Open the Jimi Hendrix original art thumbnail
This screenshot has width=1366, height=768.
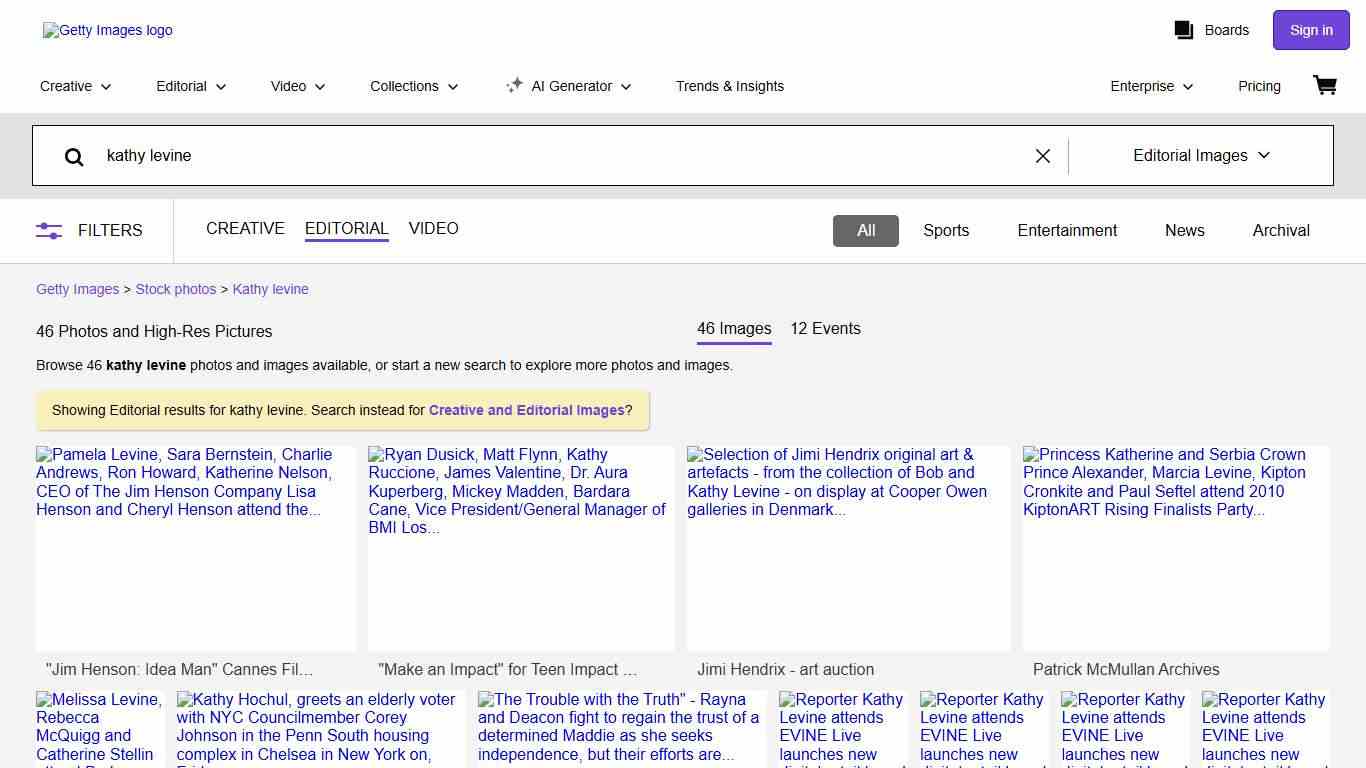[x=848, y=548]
